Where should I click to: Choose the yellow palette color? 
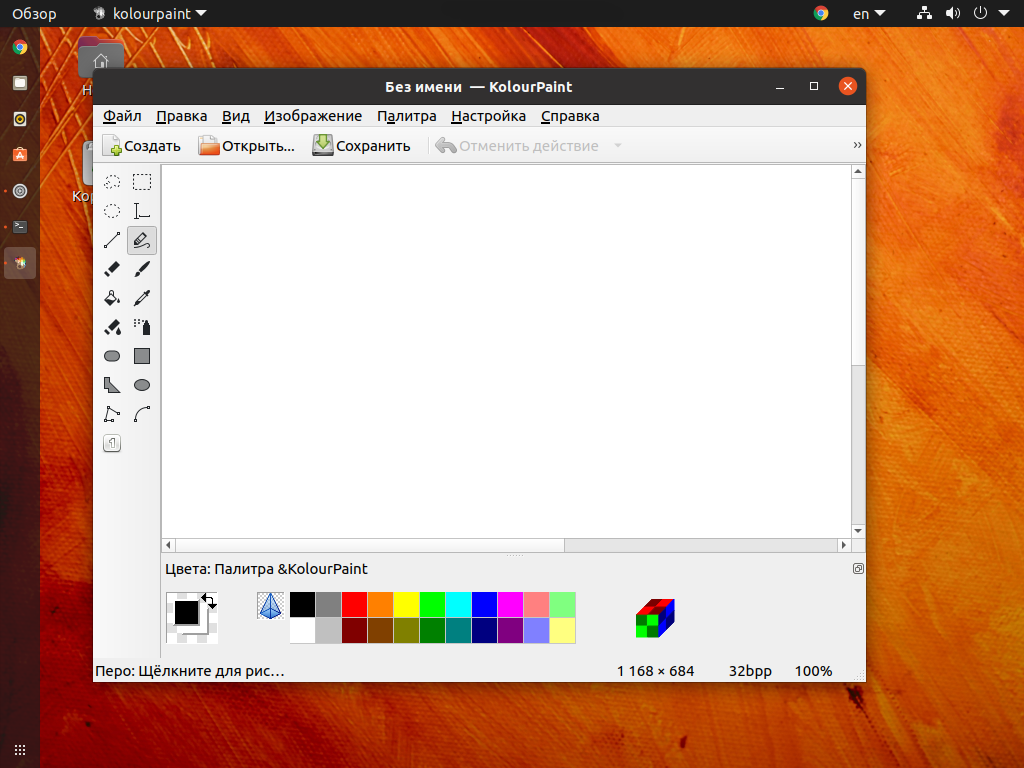406,605
